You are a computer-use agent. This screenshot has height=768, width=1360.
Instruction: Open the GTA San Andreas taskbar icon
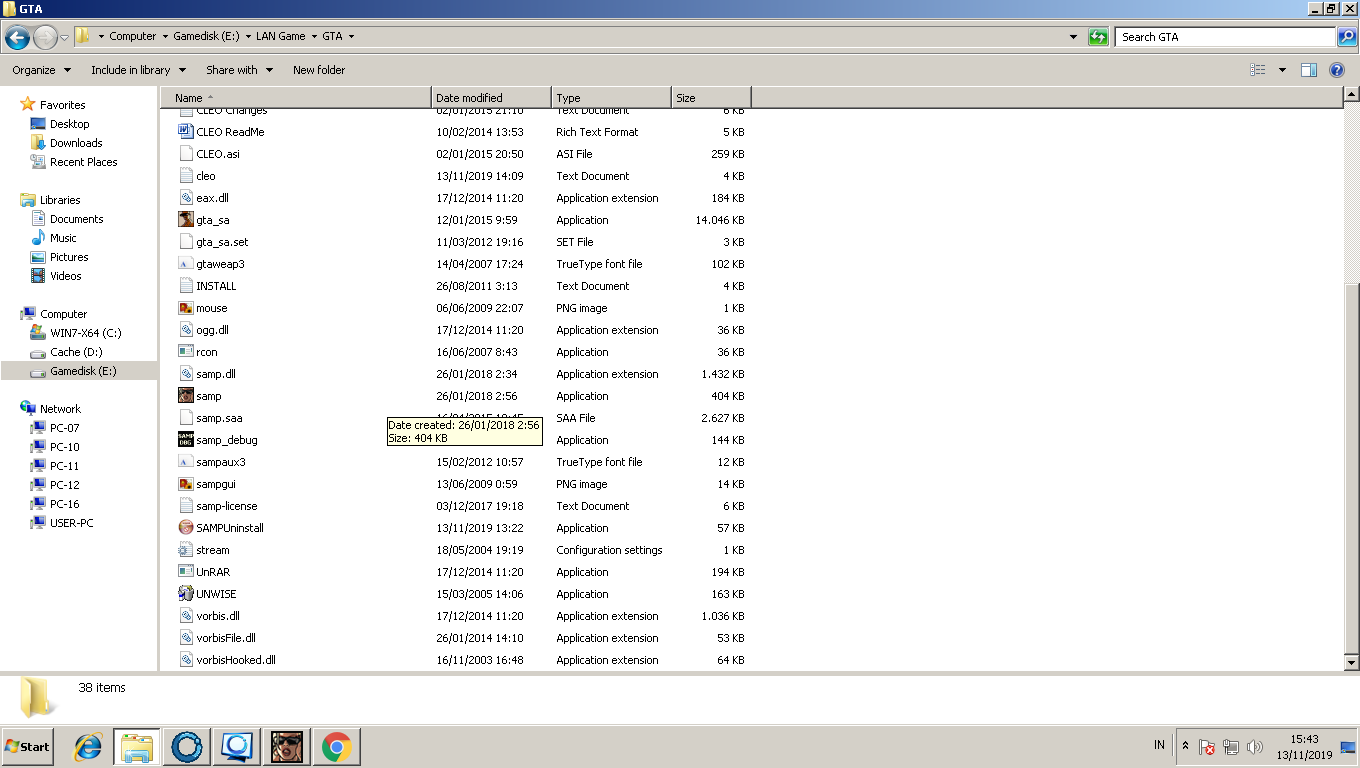click(287, 747)
